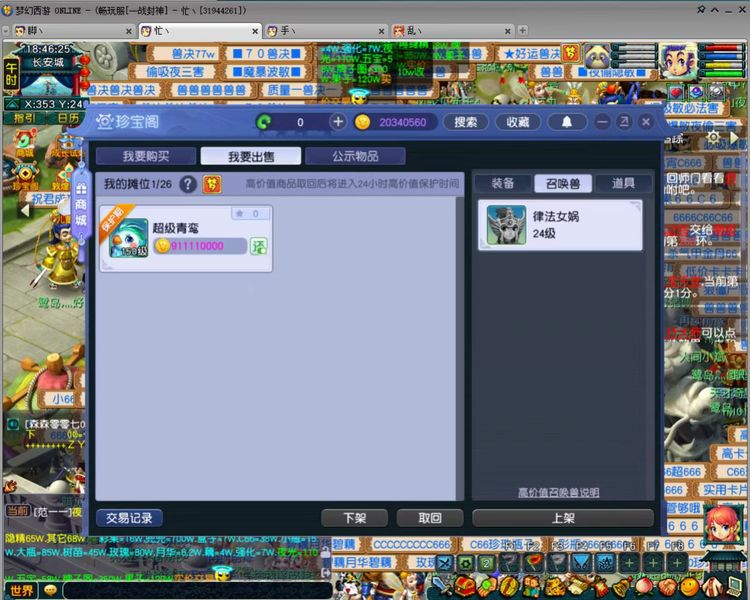This screenshot has height=600, width=750.
Task: Click the sword attack icon in bottom bar
Action: [441, 585]
